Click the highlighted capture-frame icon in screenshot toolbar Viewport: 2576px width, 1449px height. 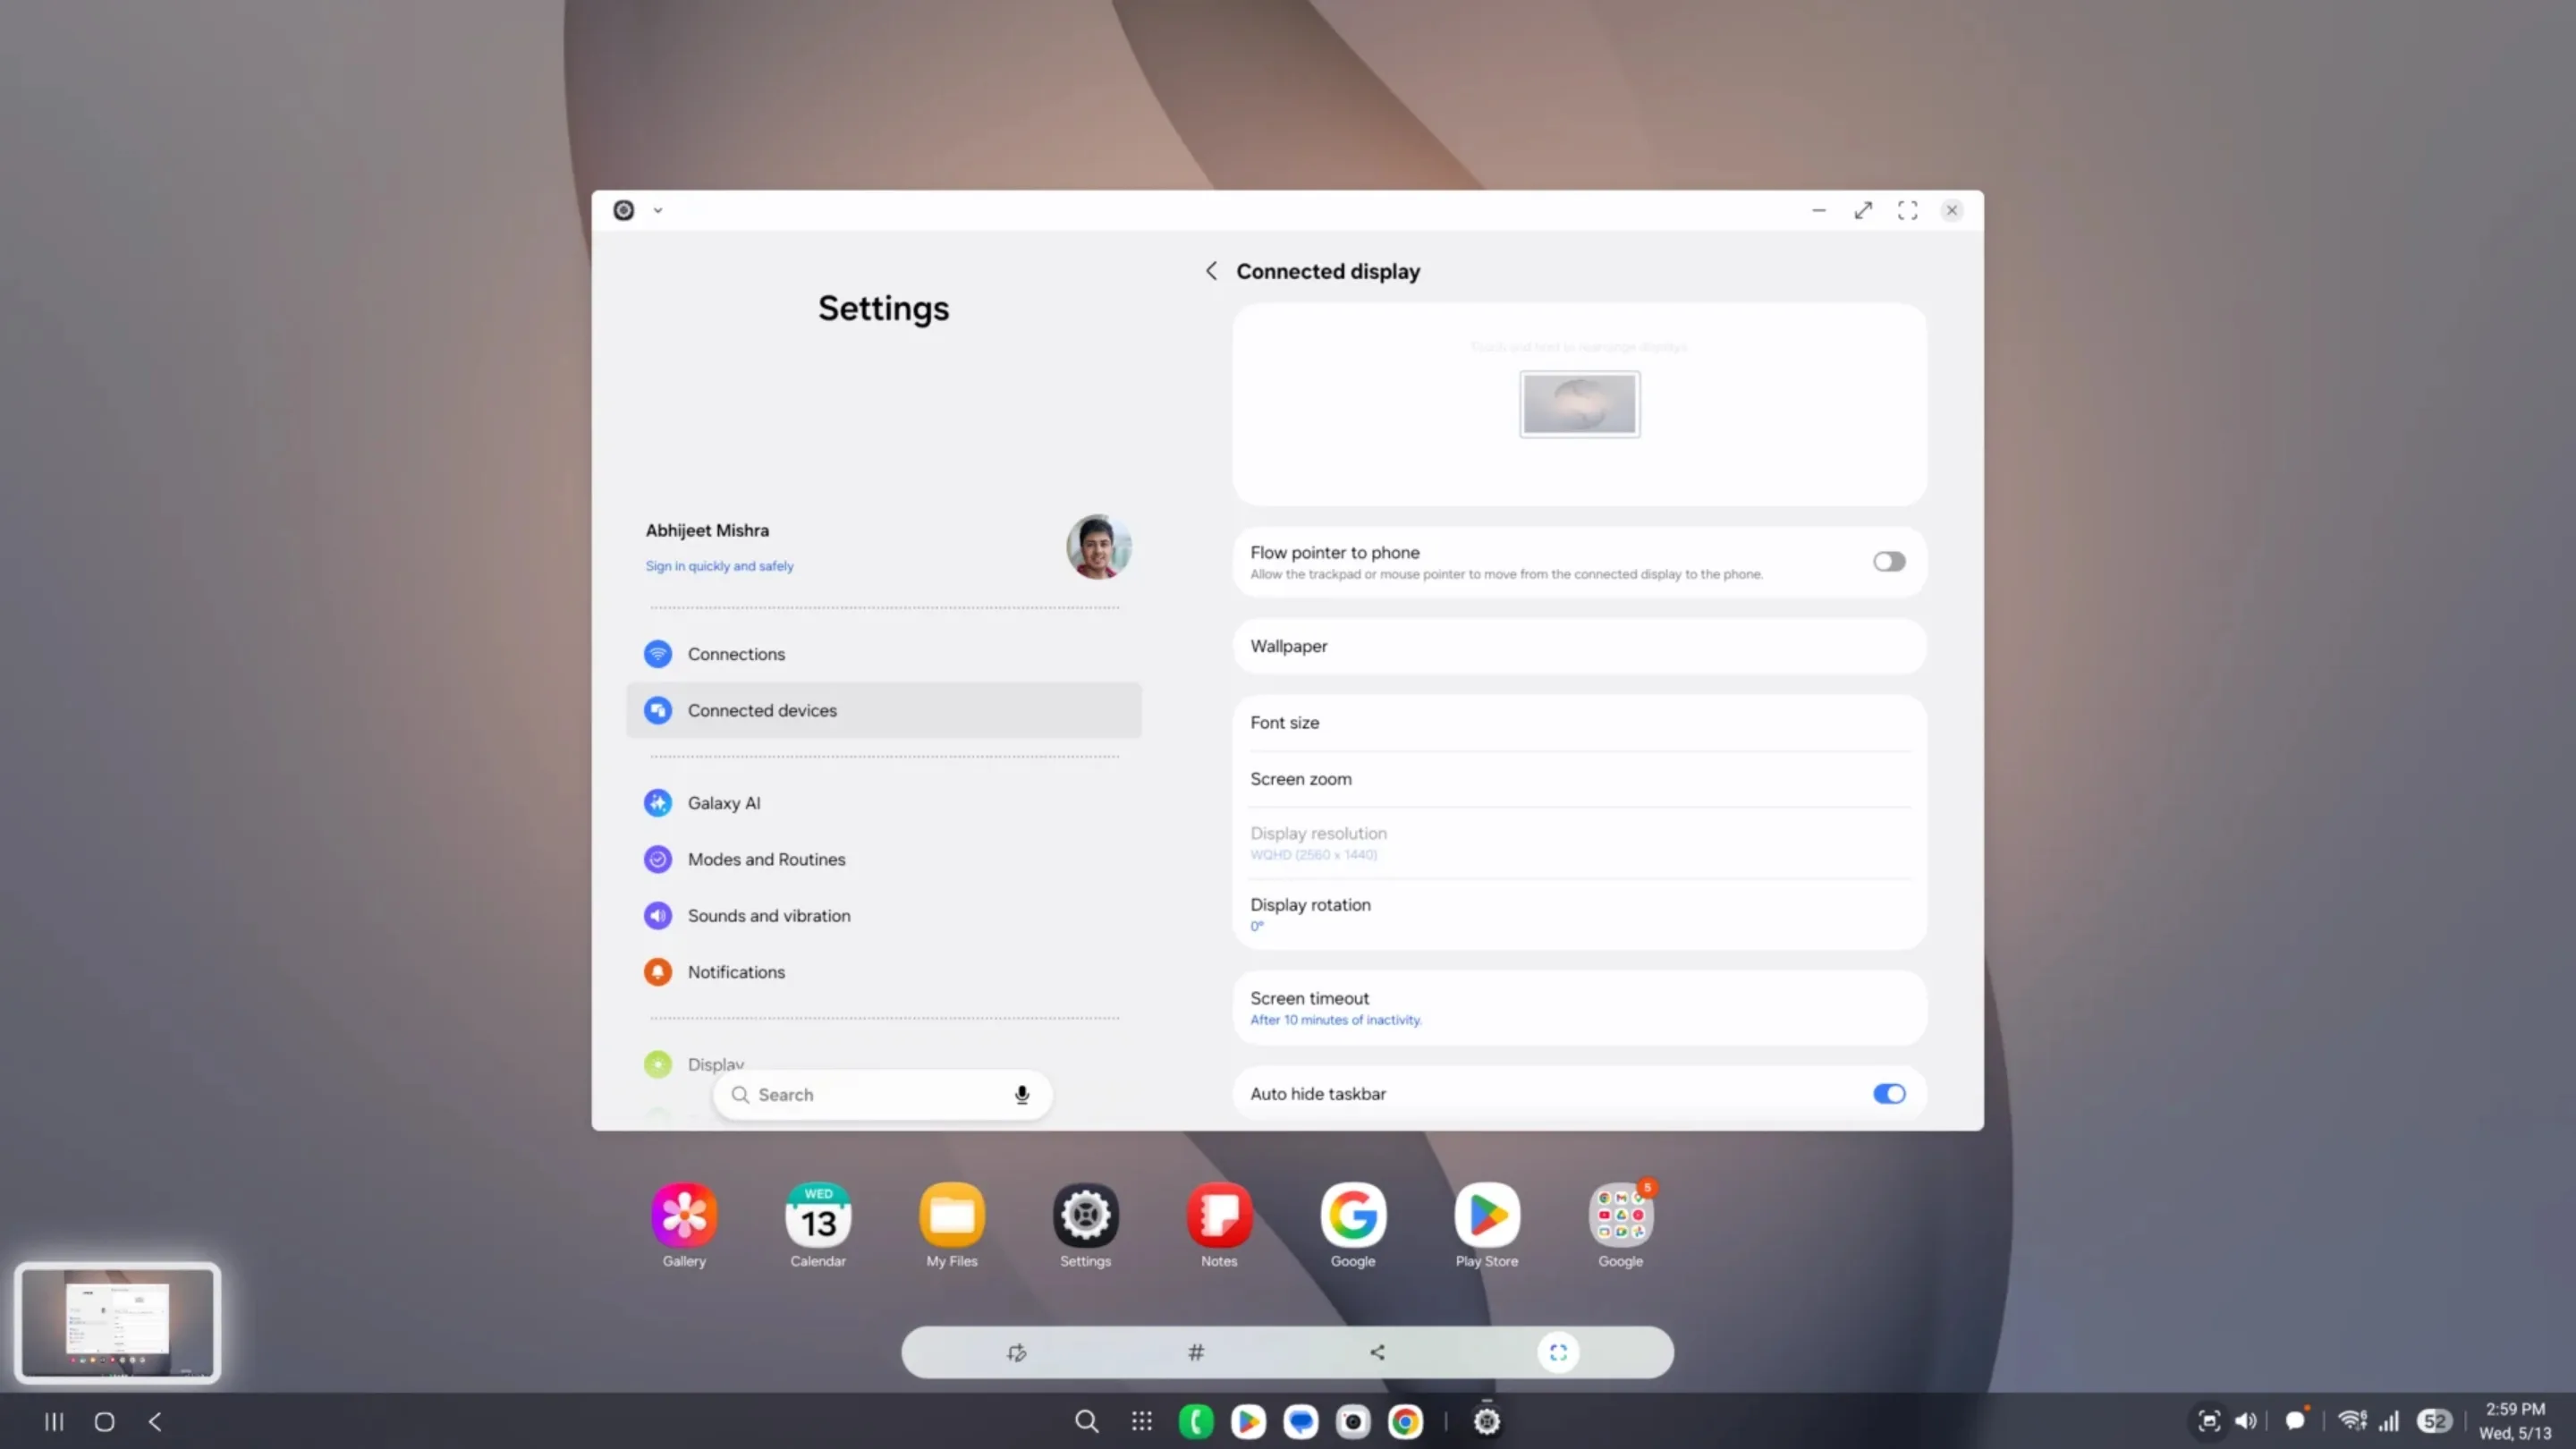tap(1558, 1352)
